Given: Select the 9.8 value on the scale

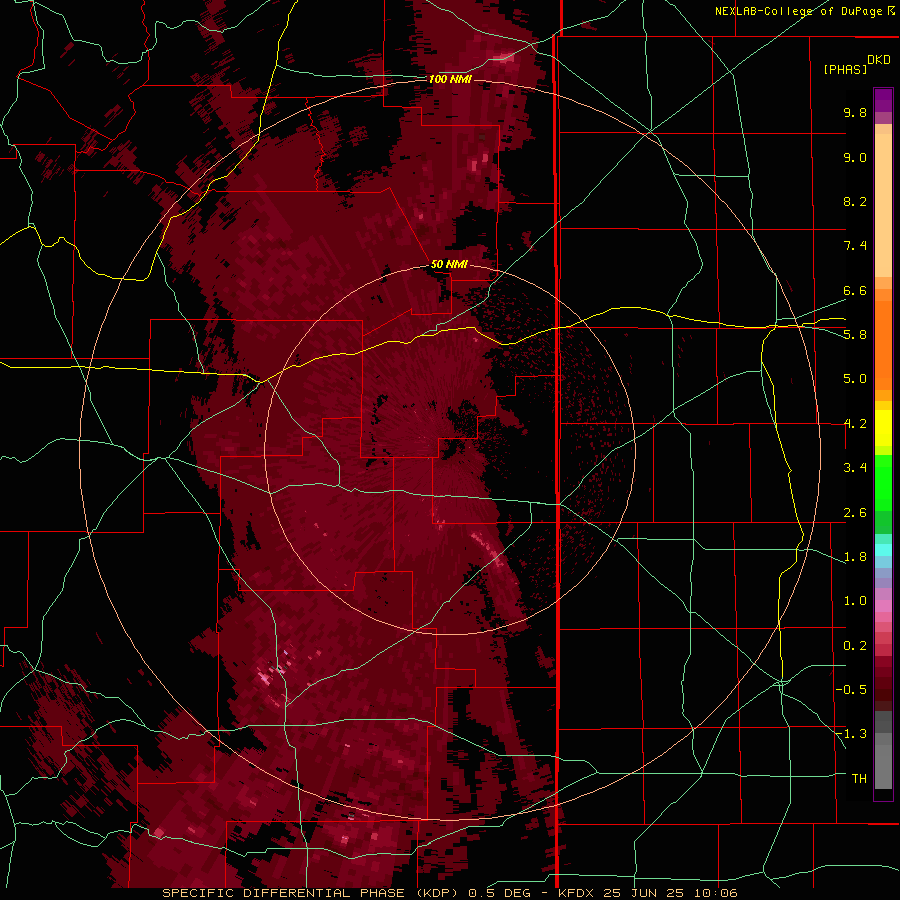Looking at the screenshot, I should [x=855, y=112].
